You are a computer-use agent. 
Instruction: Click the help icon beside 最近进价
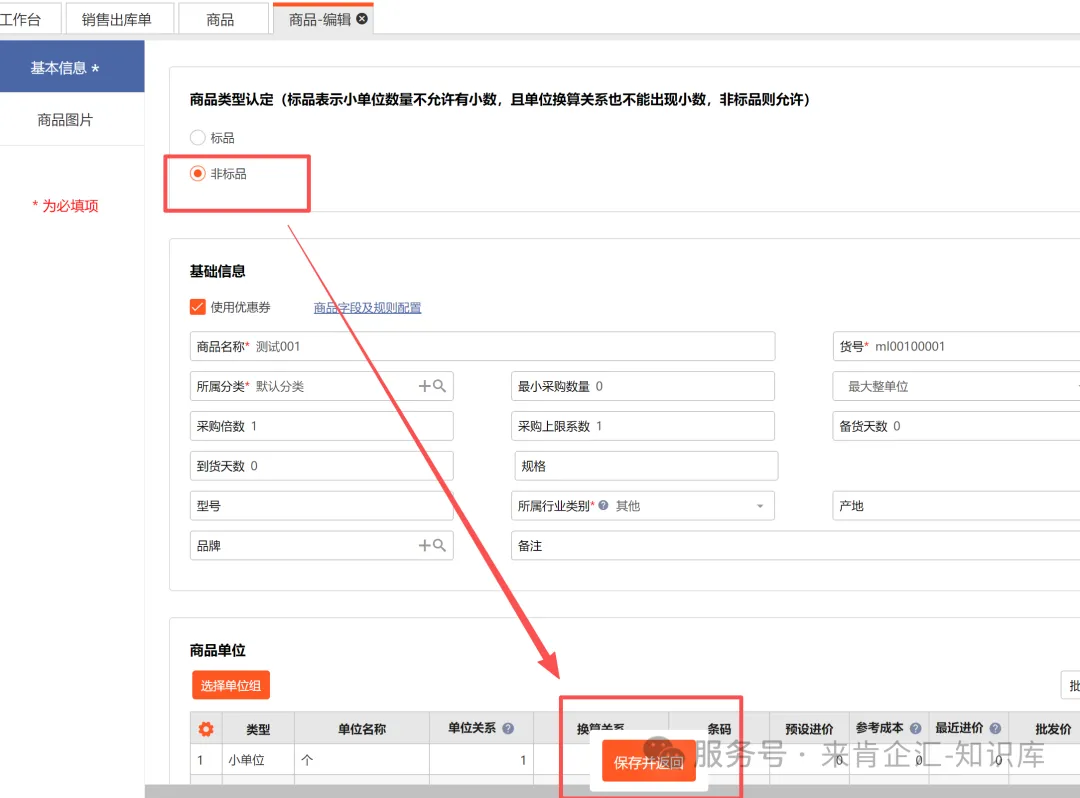(x=995, y=729)
